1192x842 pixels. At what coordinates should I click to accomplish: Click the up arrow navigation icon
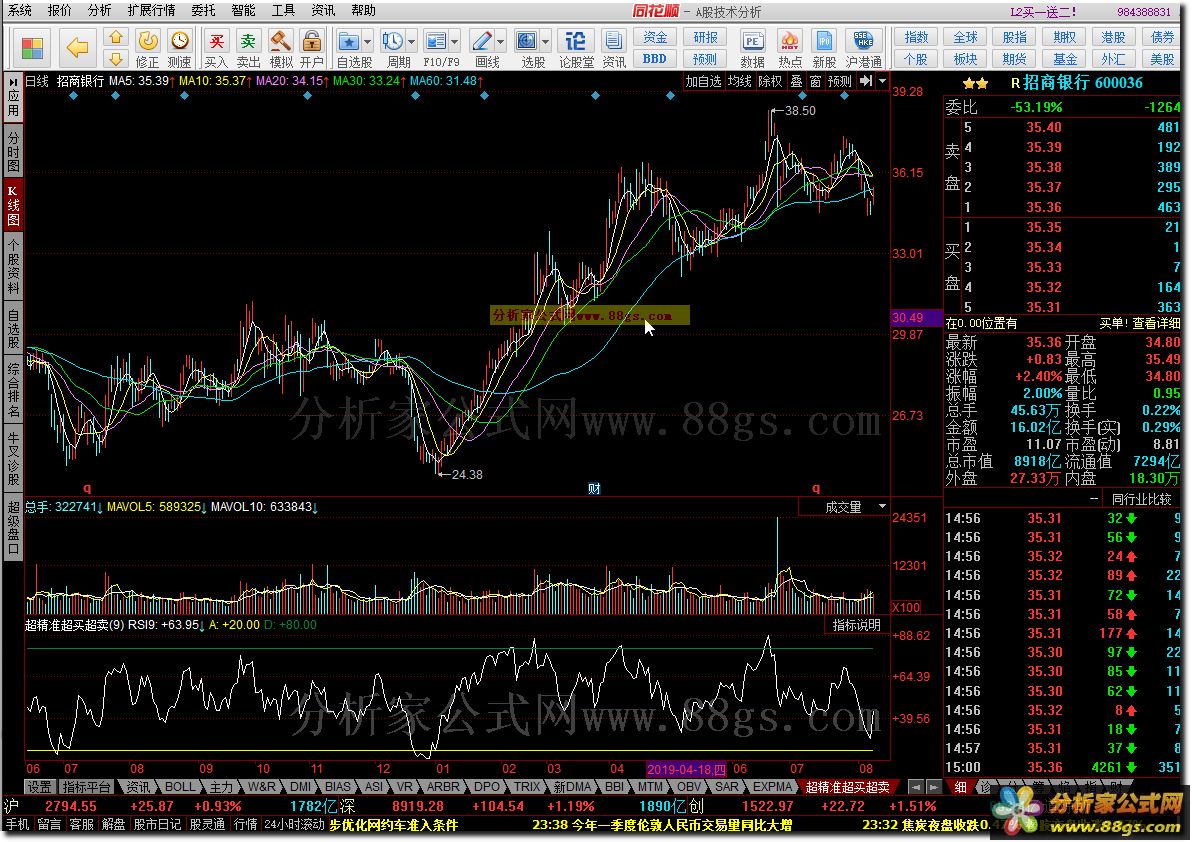tap(116, 37)
